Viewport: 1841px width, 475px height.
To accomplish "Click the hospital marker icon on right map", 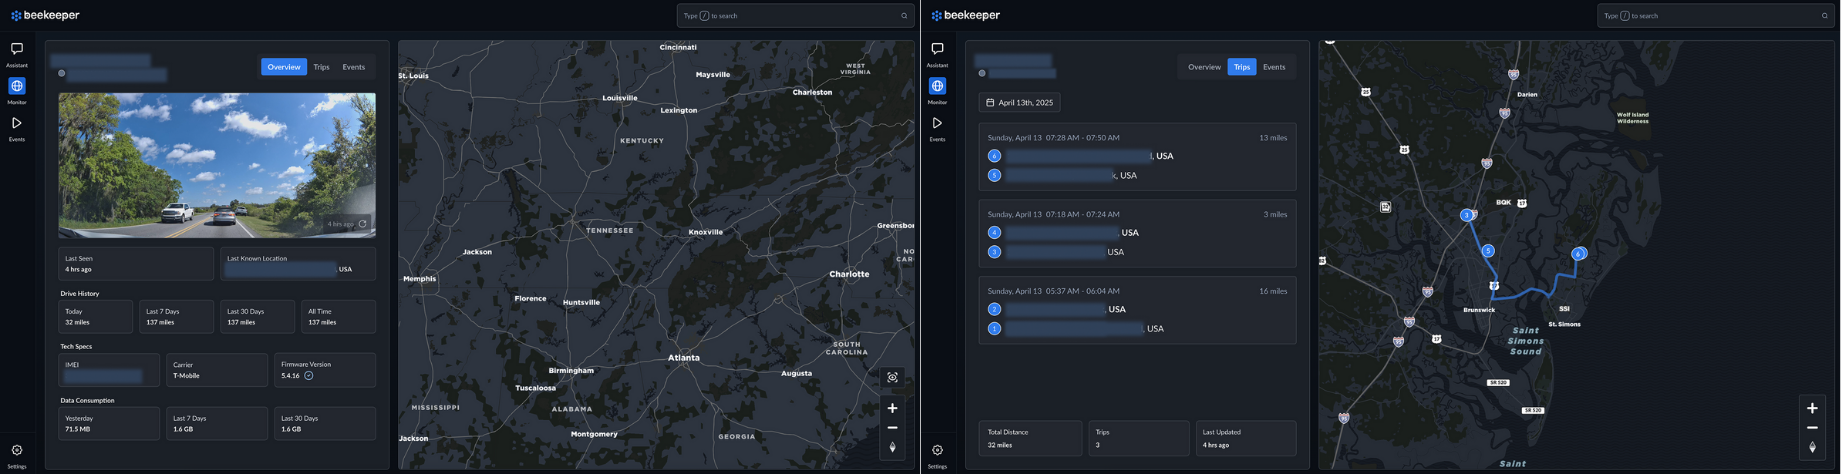I will click(1385, 207).
